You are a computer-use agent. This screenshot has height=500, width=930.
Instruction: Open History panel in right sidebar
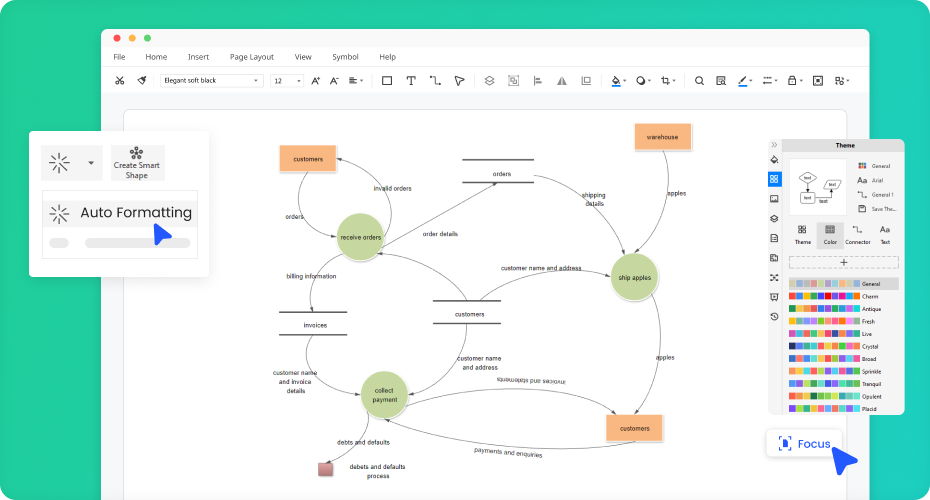[x=774, y=316]
